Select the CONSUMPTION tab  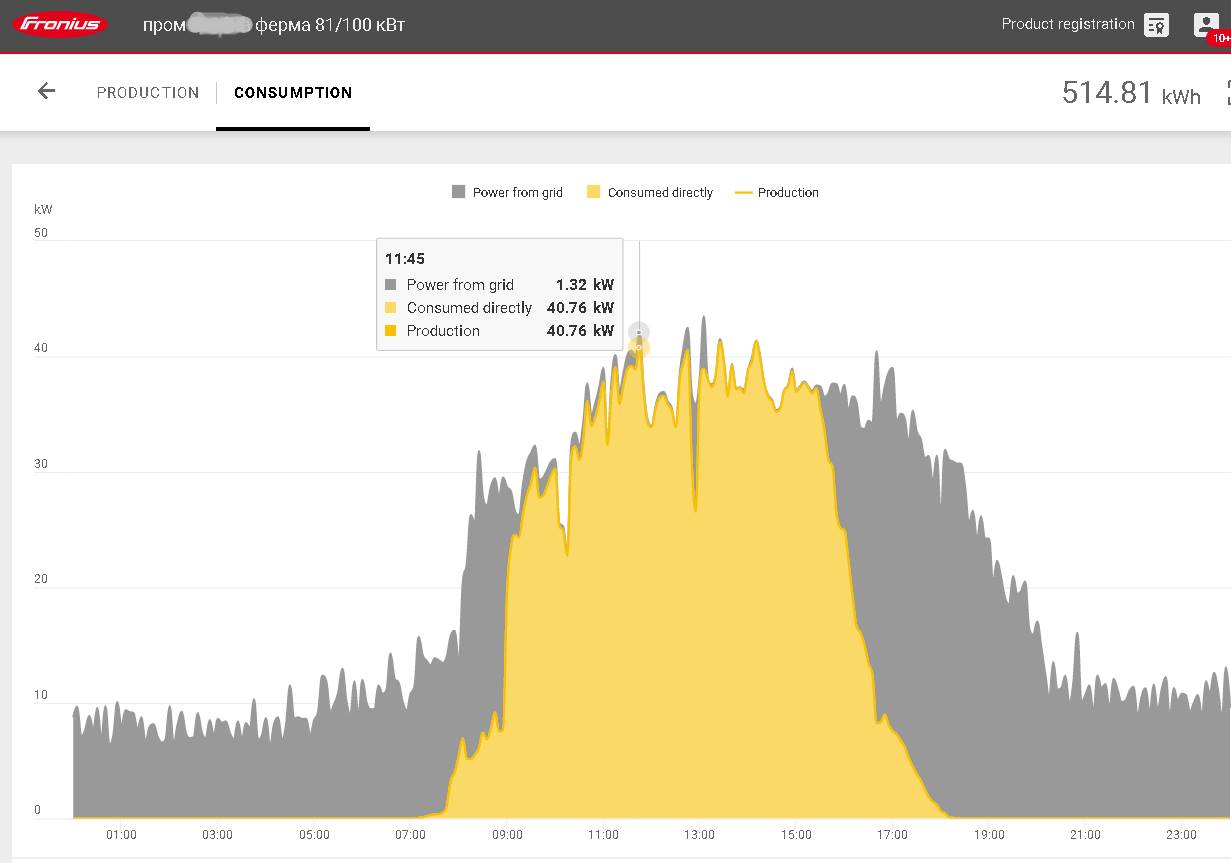point(293,92)
